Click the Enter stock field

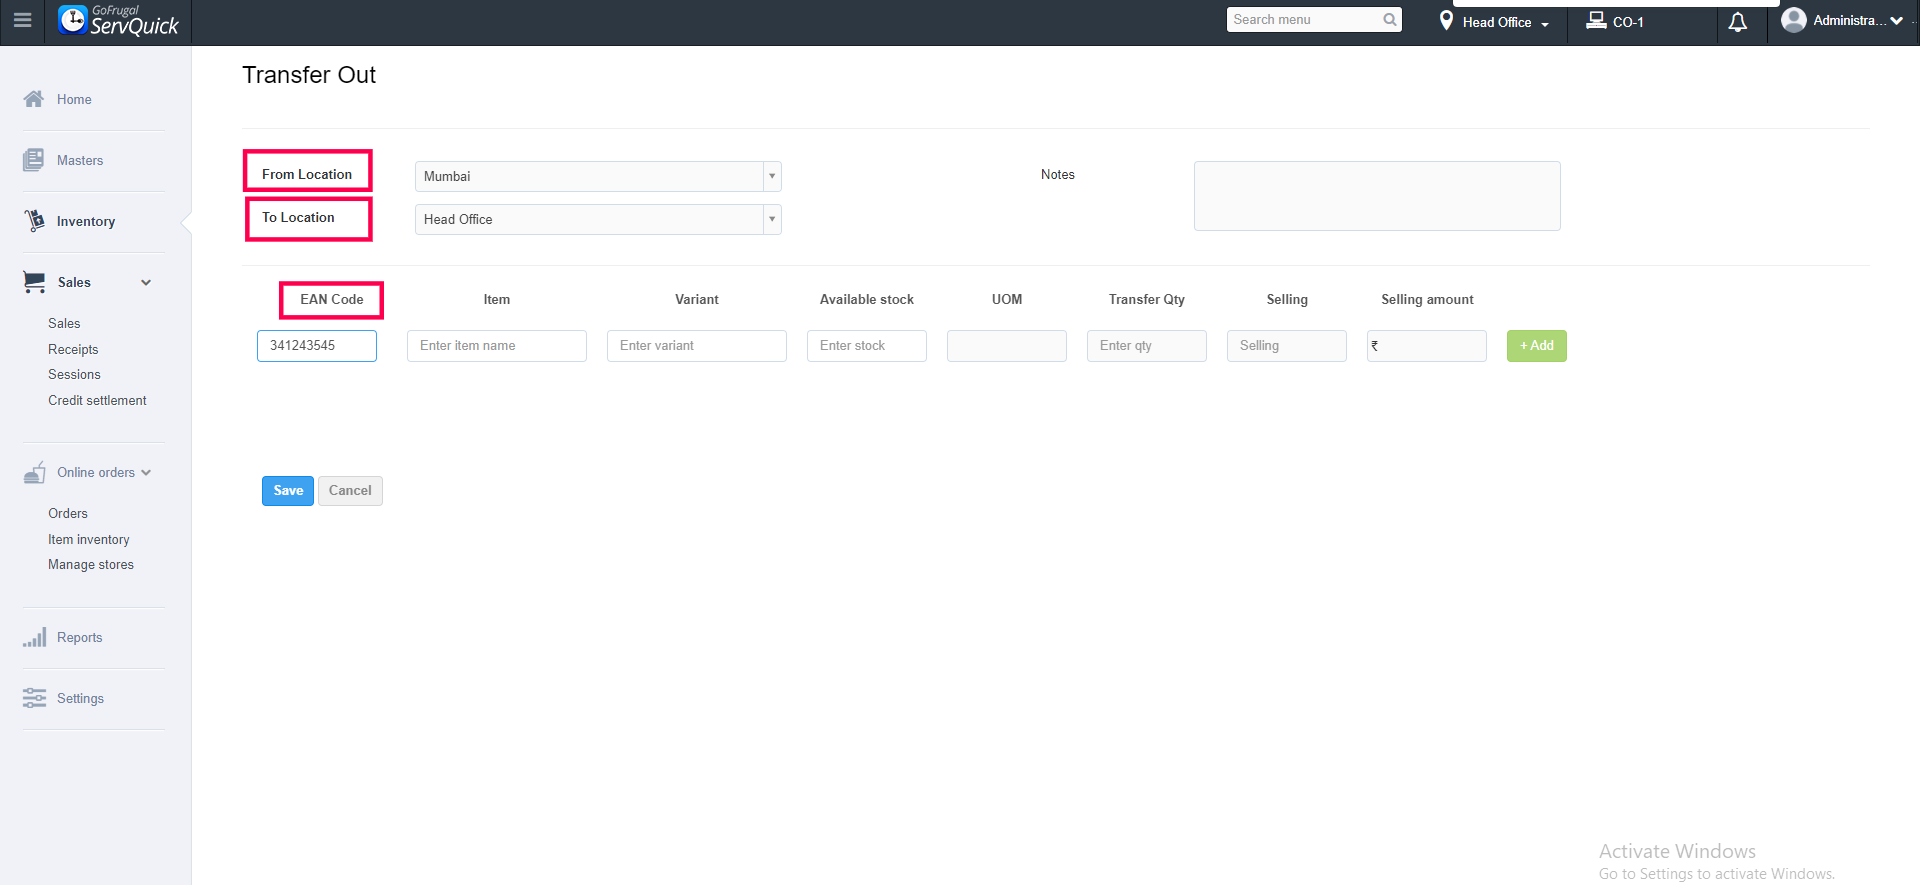click(x=867, y=345)
